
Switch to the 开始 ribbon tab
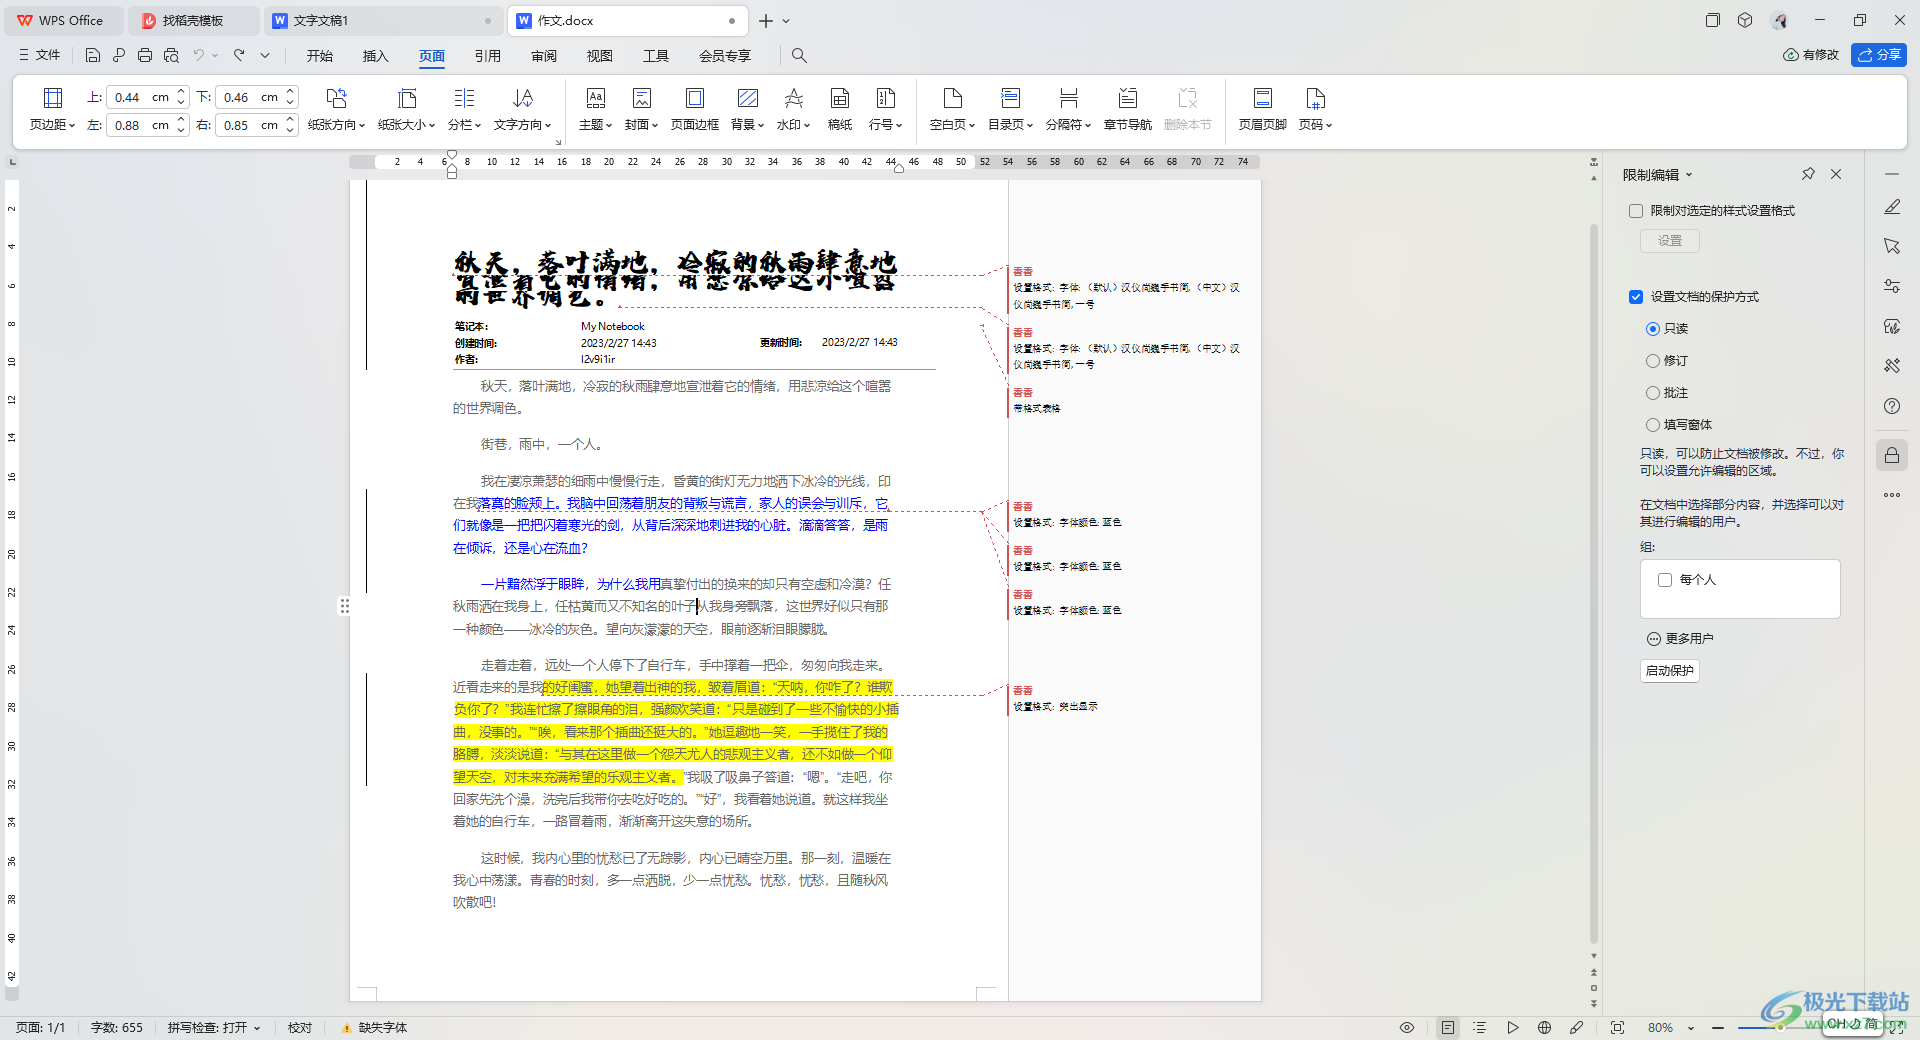(320, 56)
